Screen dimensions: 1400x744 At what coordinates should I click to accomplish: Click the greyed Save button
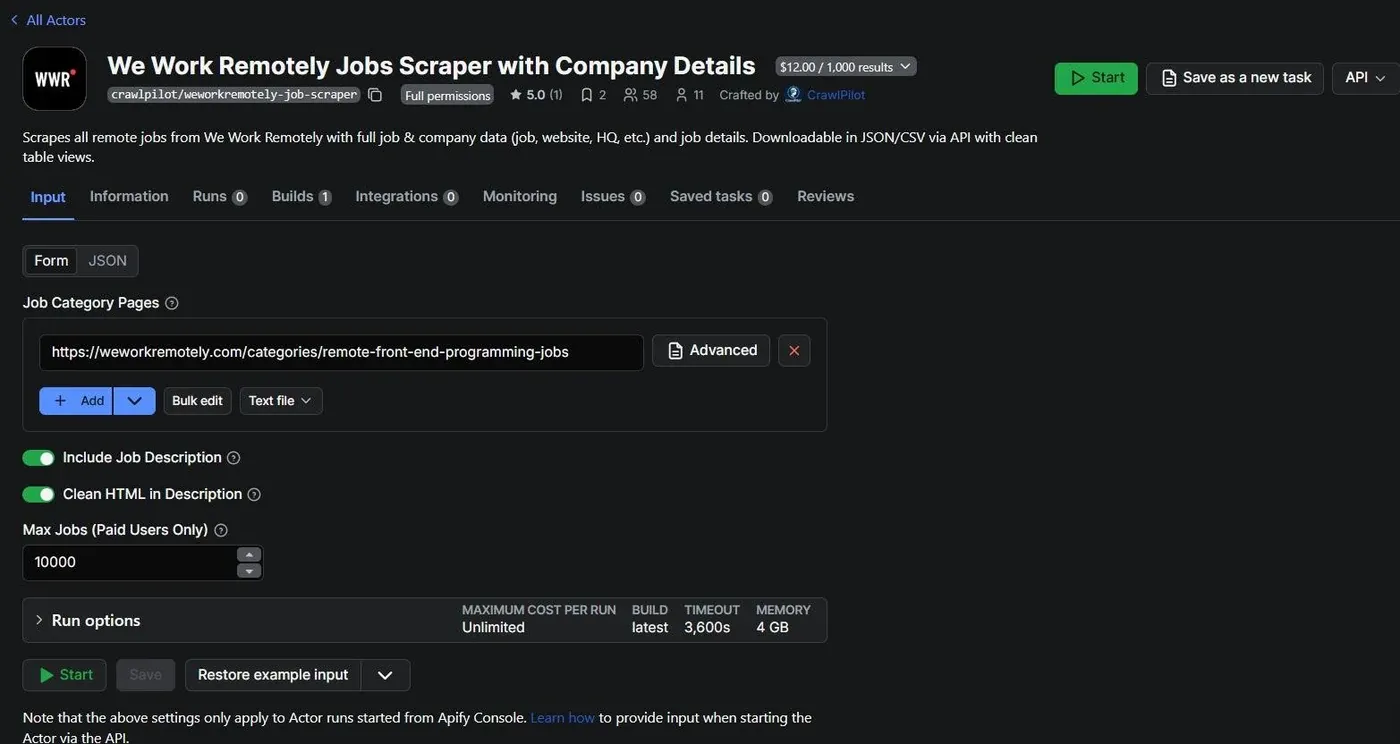pyautogui.click(x=145, y=675)
